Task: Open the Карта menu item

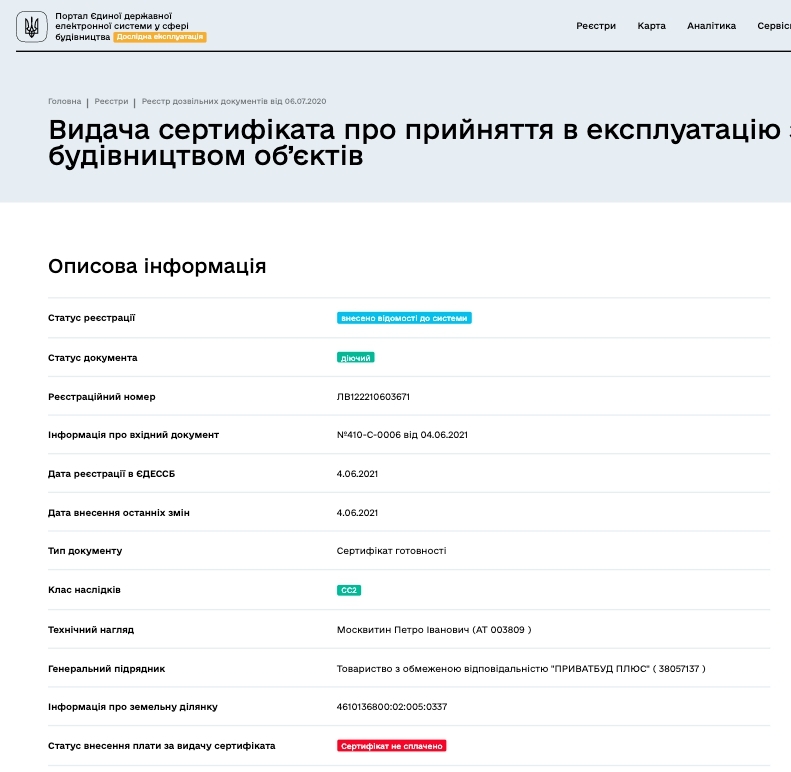Action: pyautogui.click(x=651, y=26)
